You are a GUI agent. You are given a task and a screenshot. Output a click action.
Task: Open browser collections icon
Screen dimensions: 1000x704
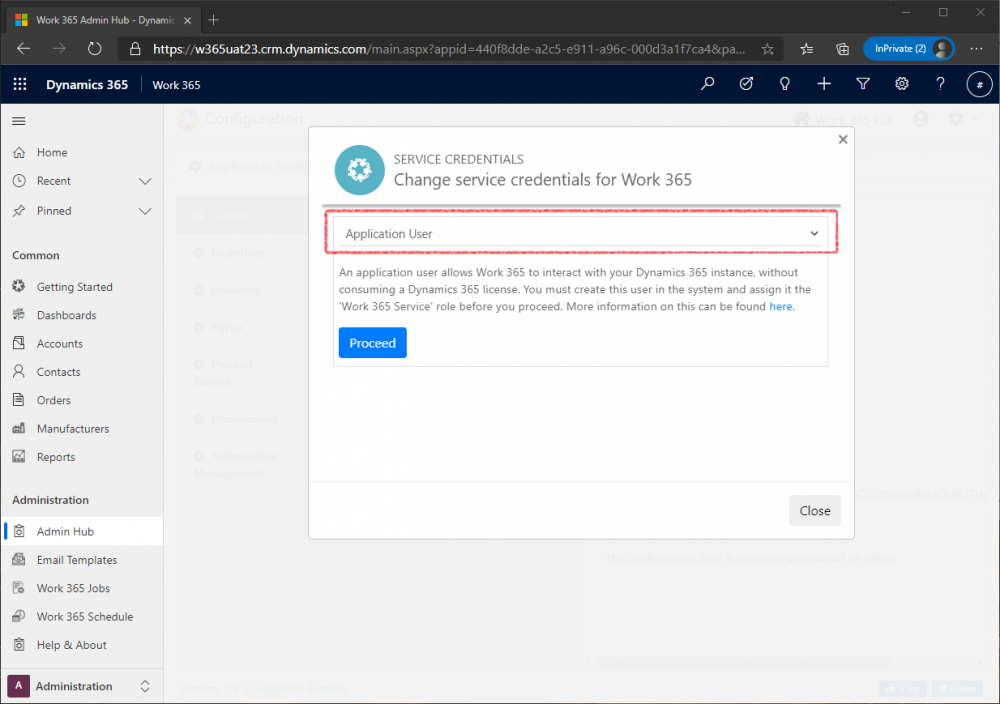point(842,49)
